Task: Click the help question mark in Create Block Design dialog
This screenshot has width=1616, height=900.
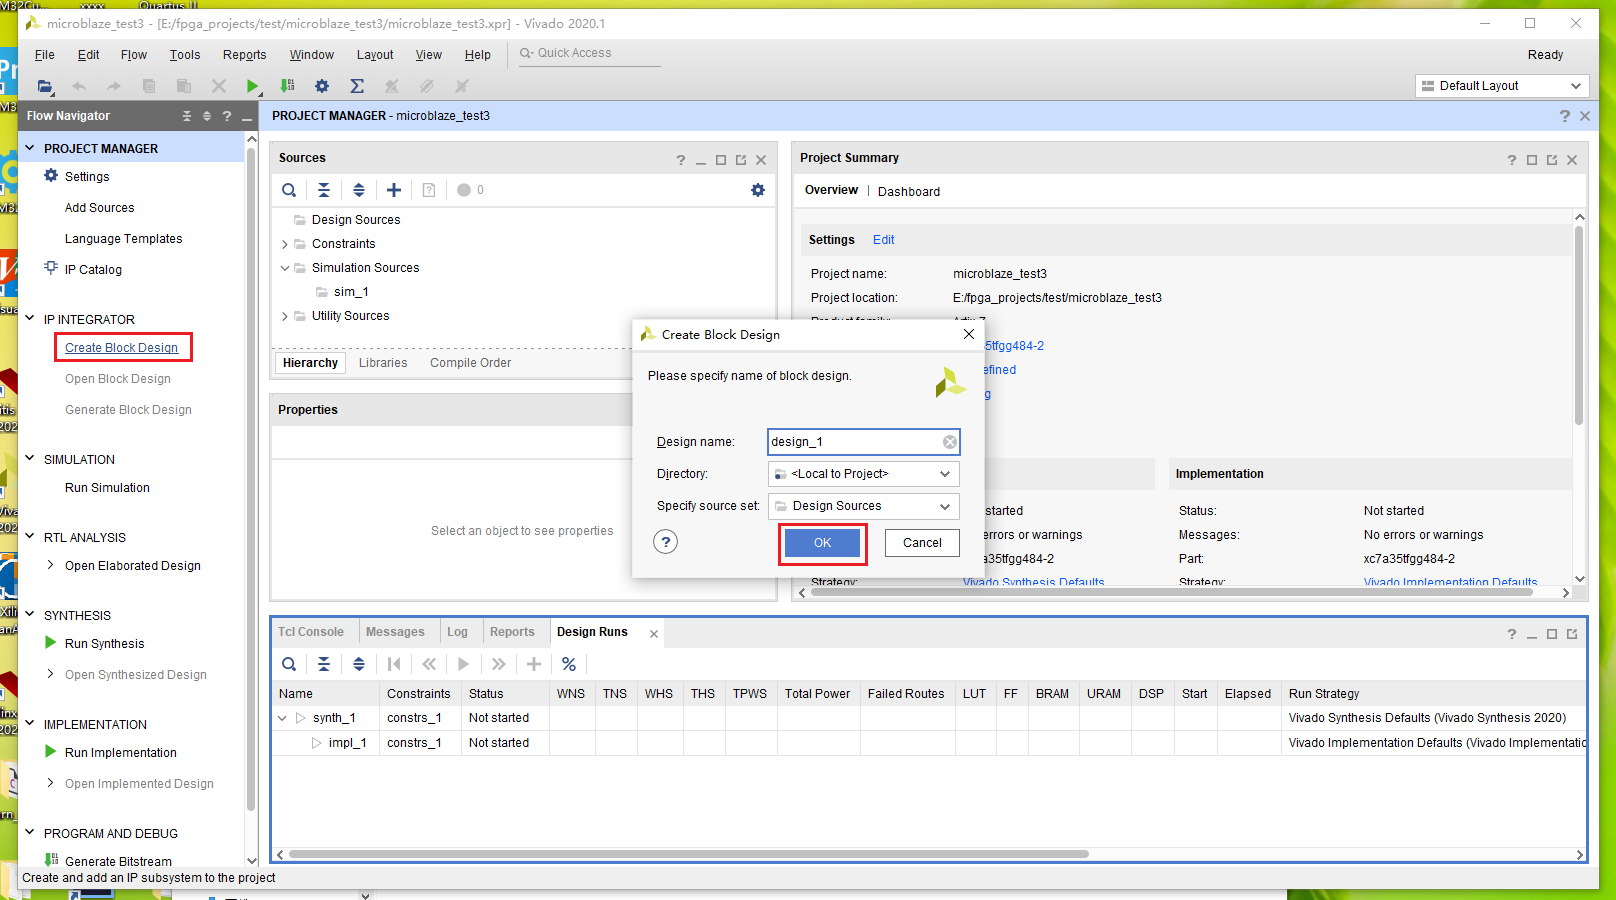Action: 666,542
